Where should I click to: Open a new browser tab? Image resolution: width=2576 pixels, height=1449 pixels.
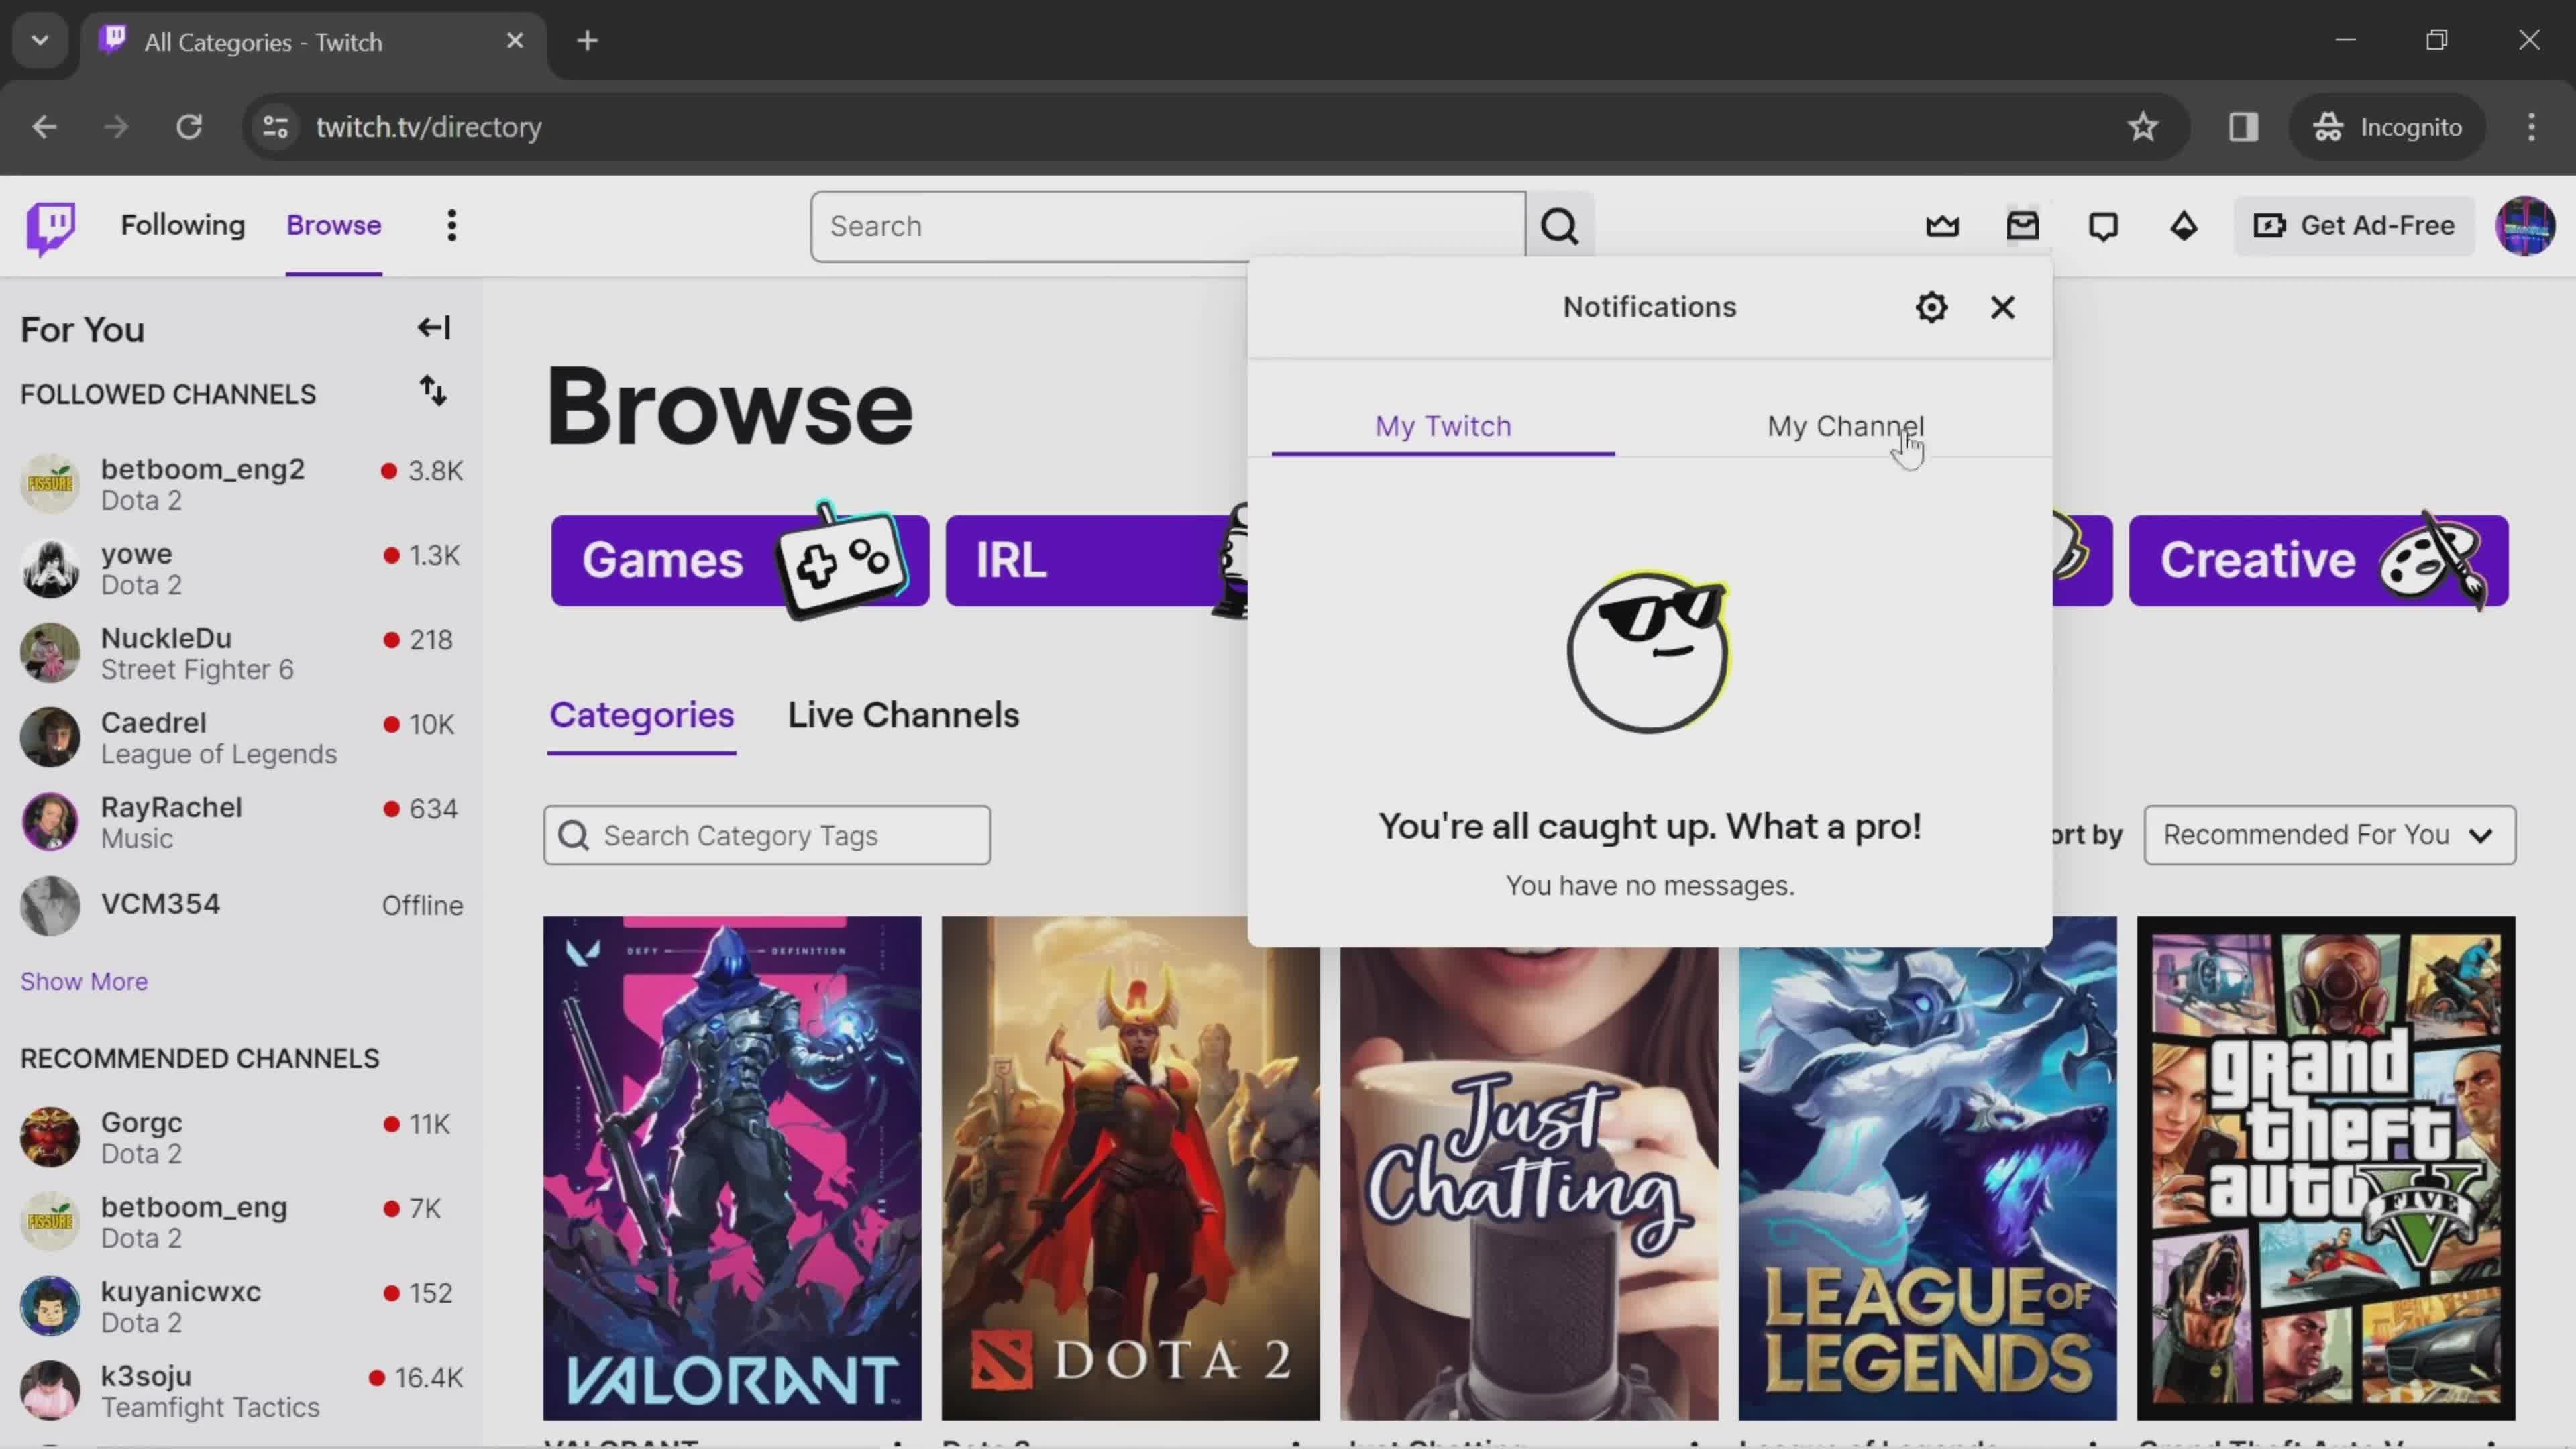(588, 41)
